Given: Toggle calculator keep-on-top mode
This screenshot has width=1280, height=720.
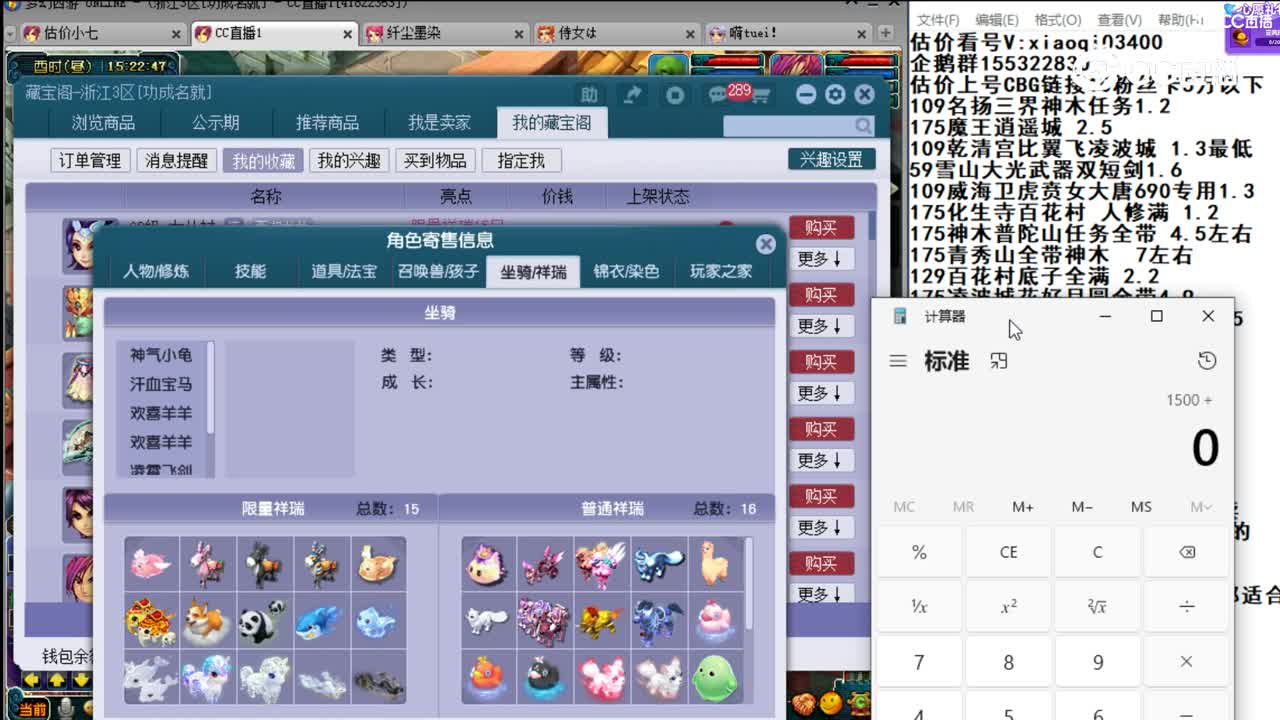Looking at the screenshot, I should tap(998, 361).
